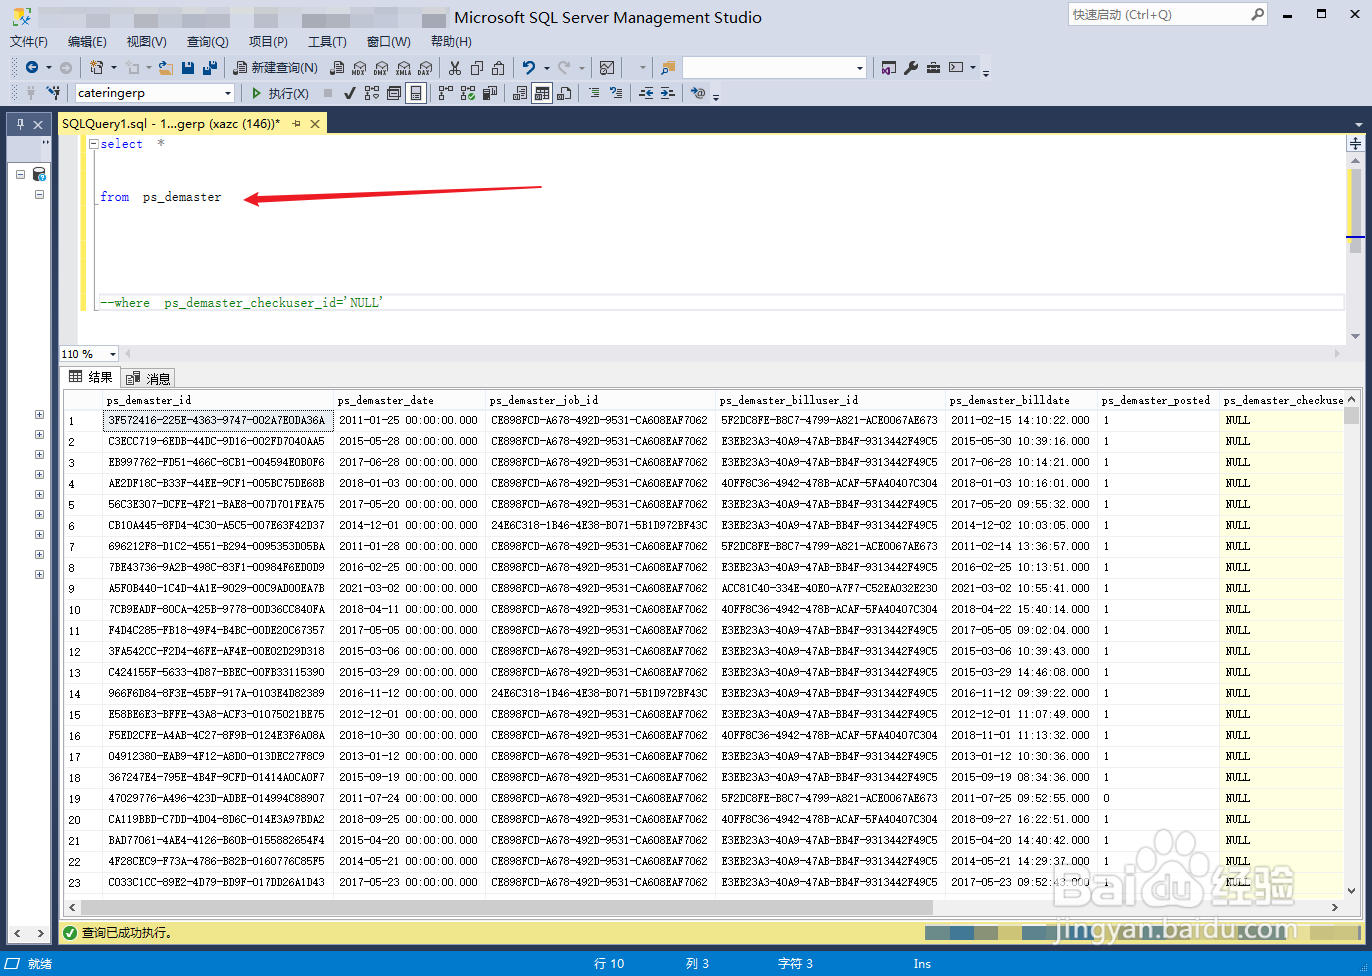Select the 结果 results tab
This screenshot has width=1372, height=976.
pyautogui.click(x=91, y=377)
